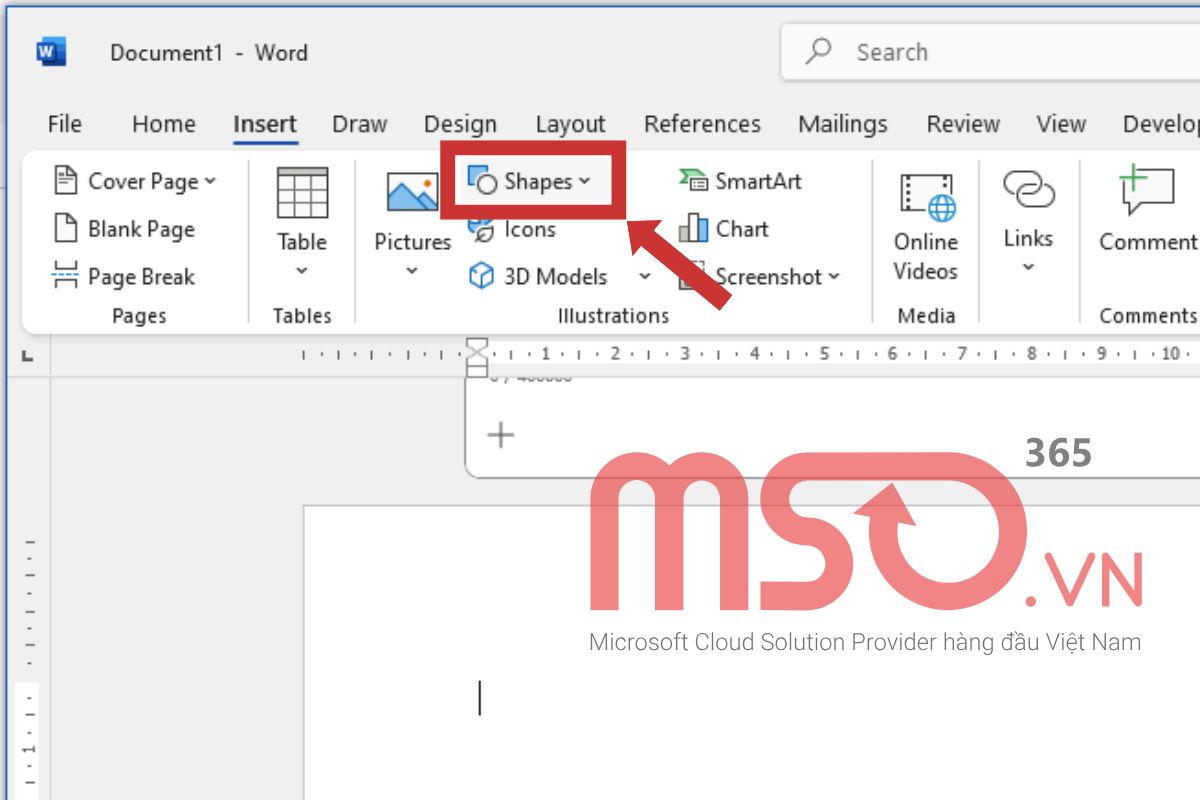Open the Screenshot dropdown
1200x800 pixels.
pos(760,277)
